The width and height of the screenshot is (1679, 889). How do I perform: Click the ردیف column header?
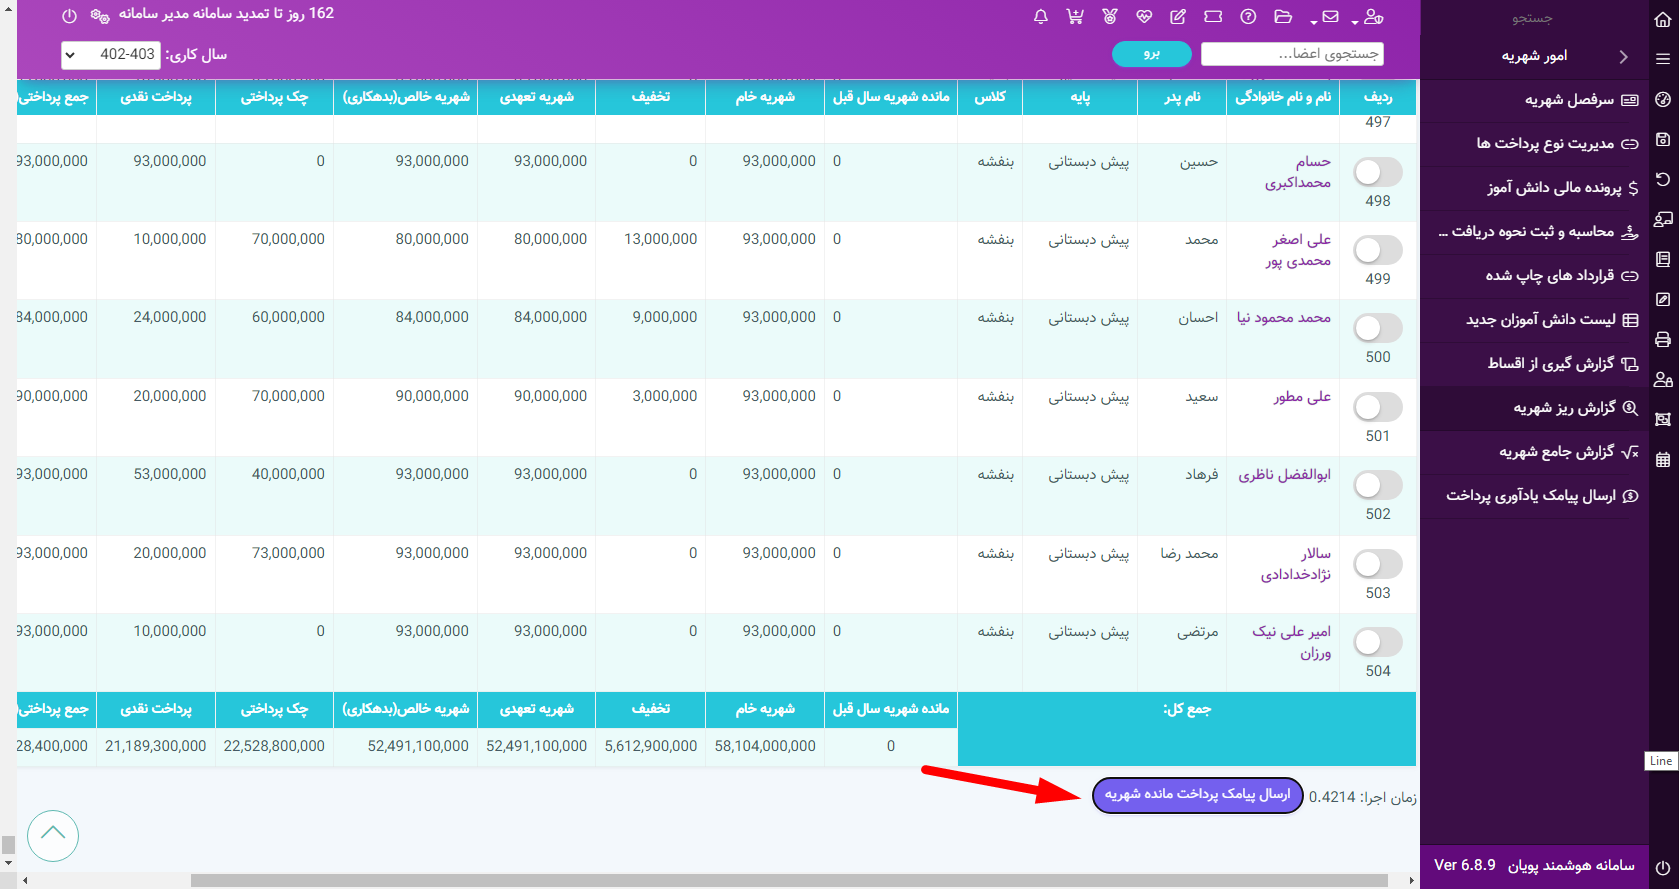coord(1378,98)
